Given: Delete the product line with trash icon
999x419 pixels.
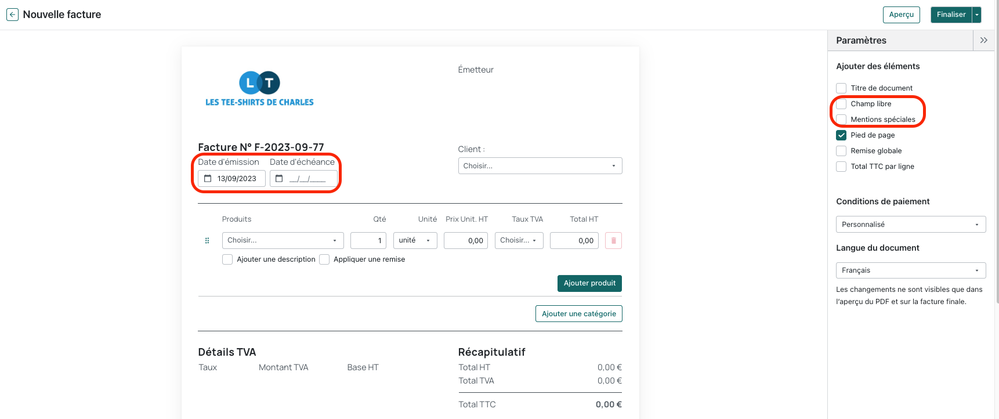Looking at the screenshot, I should (x=613, y=241).
